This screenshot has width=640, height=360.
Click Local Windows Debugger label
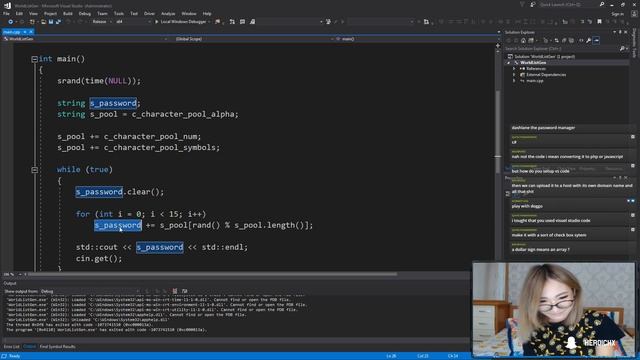pos(183,22)
